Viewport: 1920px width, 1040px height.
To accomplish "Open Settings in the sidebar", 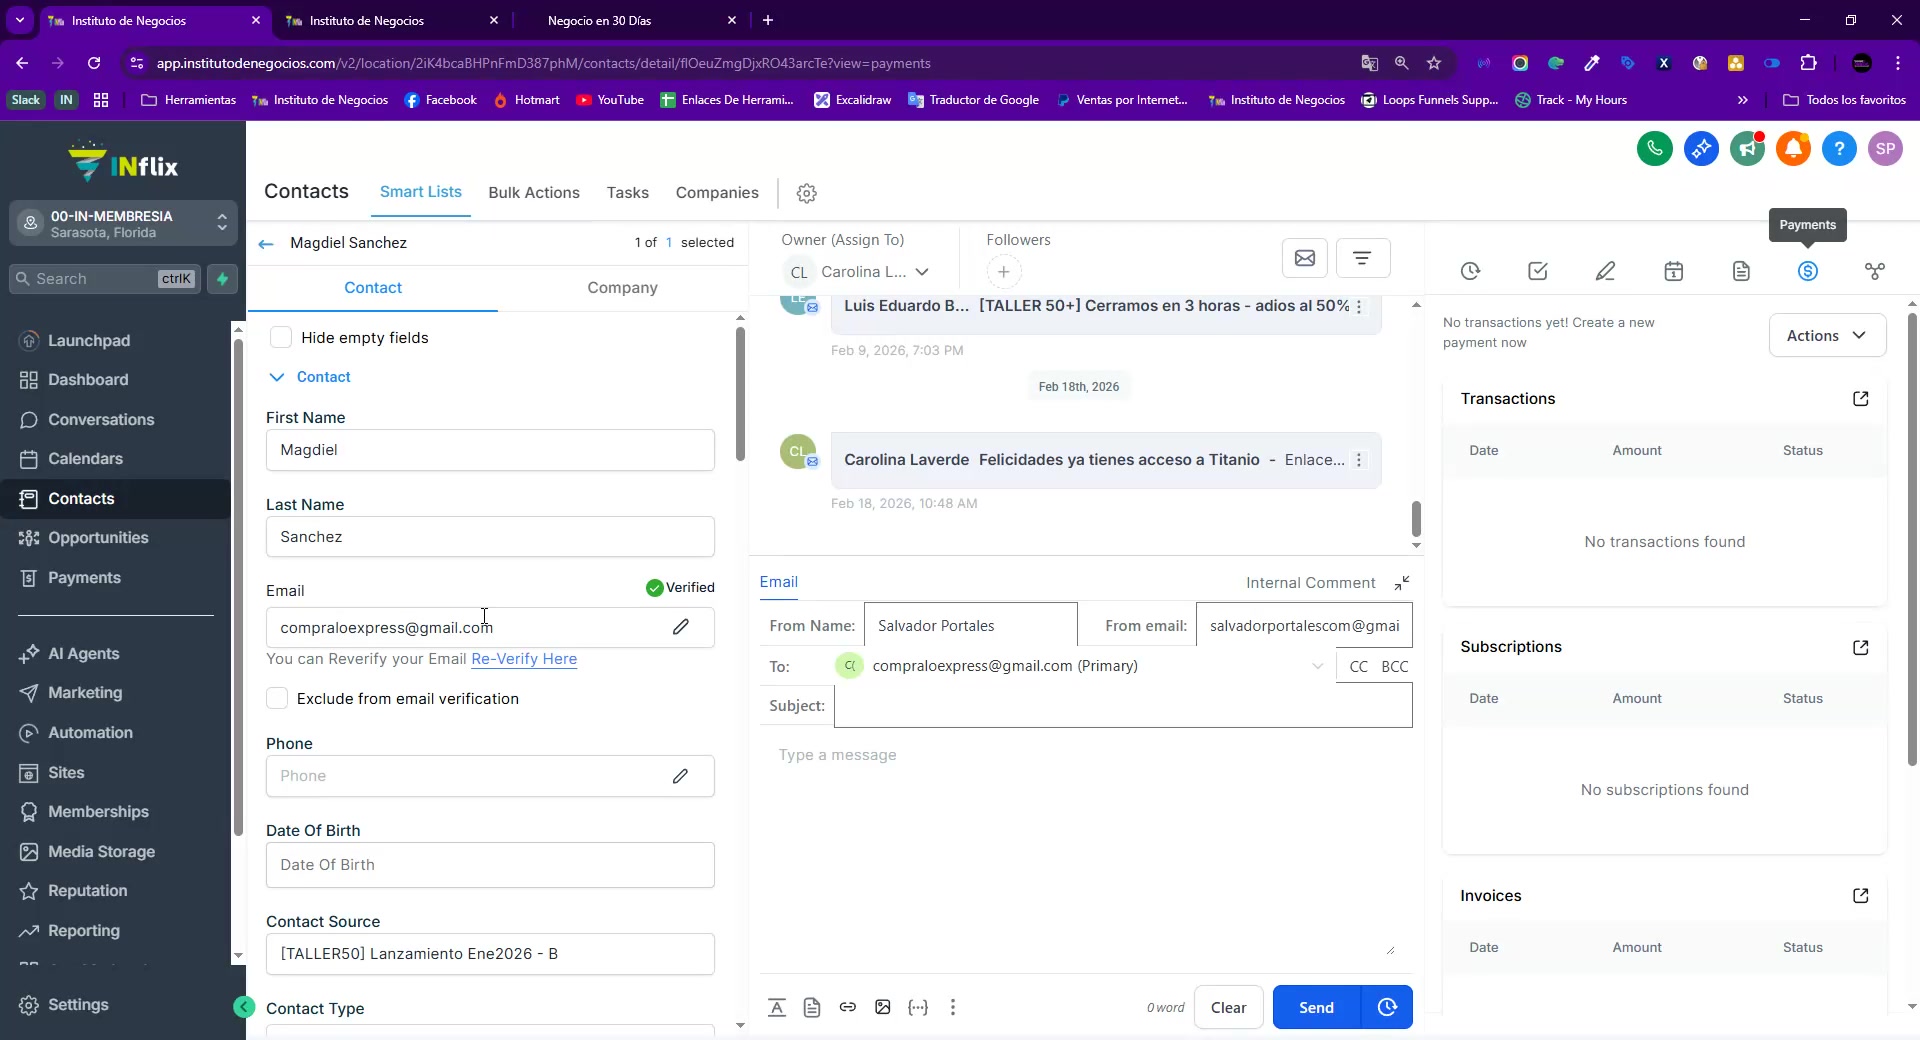I will [x=78, y=1005].
